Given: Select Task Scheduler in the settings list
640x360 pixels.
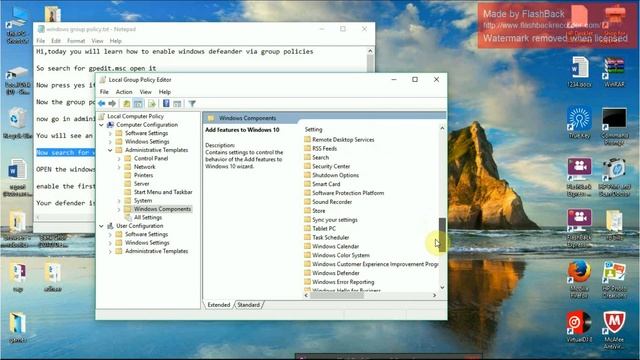Looking at the screenshot, I should pyautogui.click(x=331, y=238).
